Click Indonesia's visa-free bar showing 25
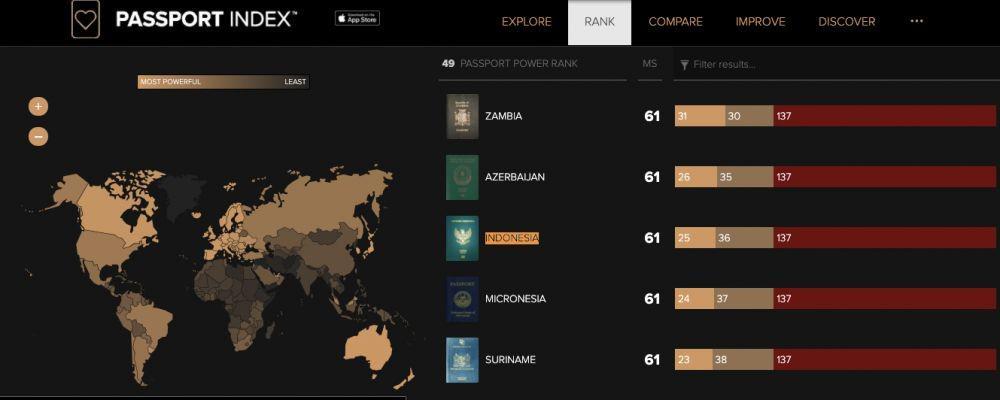The width and height of the screenshot is (1000, 400). pyautogui.click(x=695, y=238)
